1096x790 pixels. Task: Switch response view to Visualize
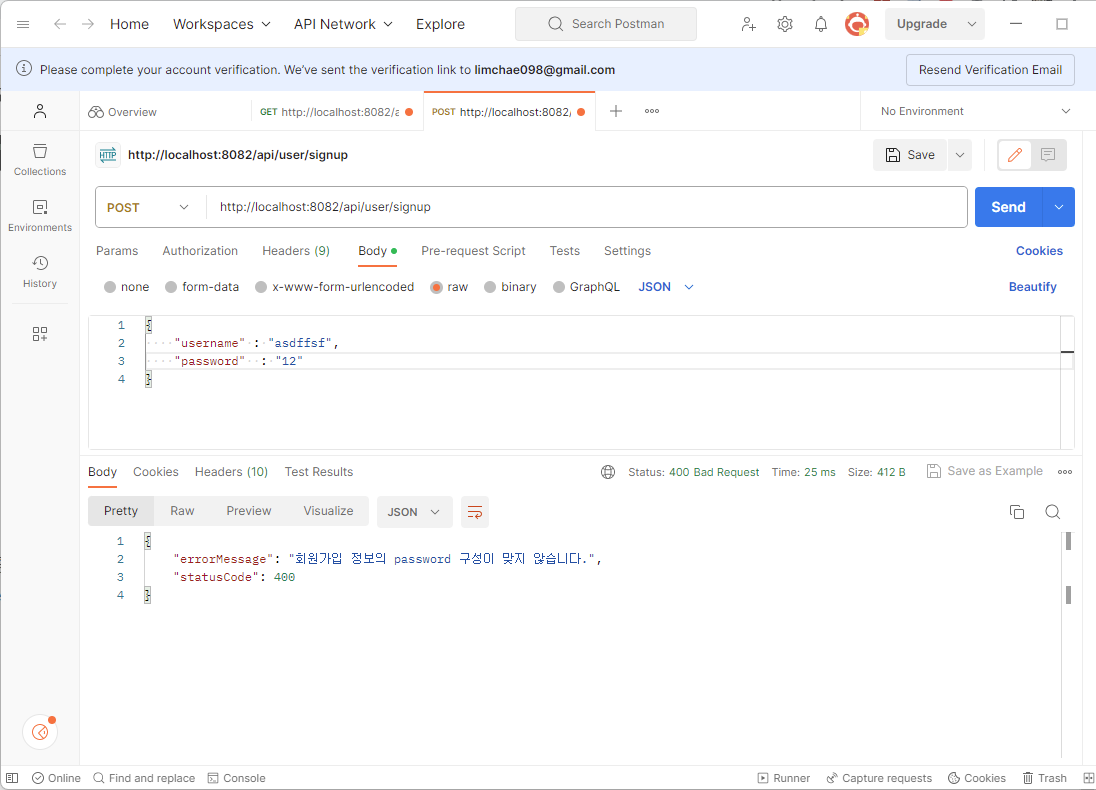pos(329,512)
